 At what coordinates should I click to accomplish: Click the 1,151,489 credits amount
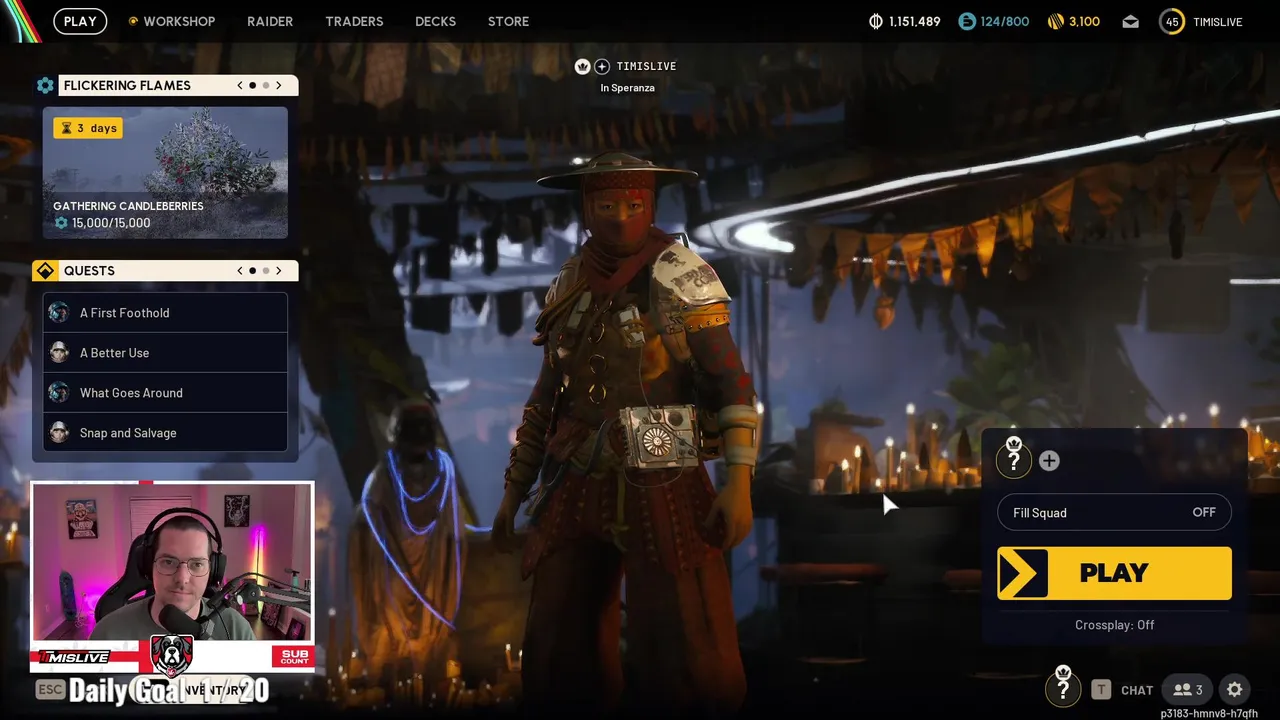point(914,21)
